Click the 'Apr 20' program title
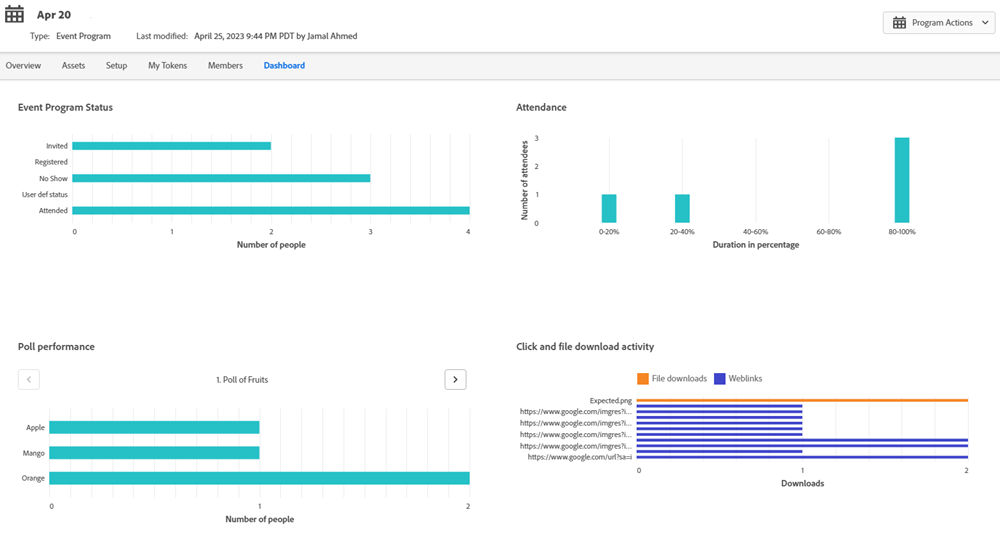 click(x=54, y=15)
